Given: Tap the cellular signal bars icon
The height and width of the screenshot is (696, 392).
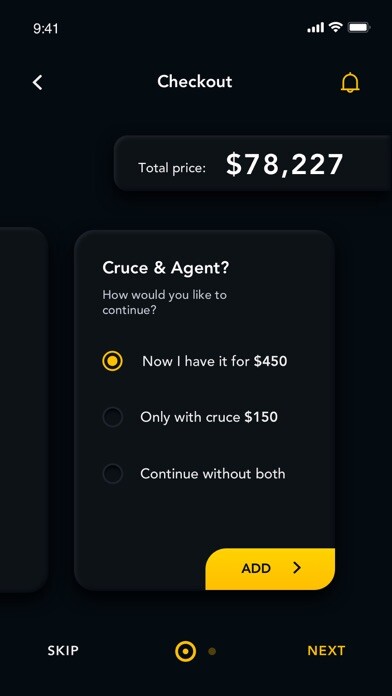Looking at the screenshot, I should click(x=316, y=28).
